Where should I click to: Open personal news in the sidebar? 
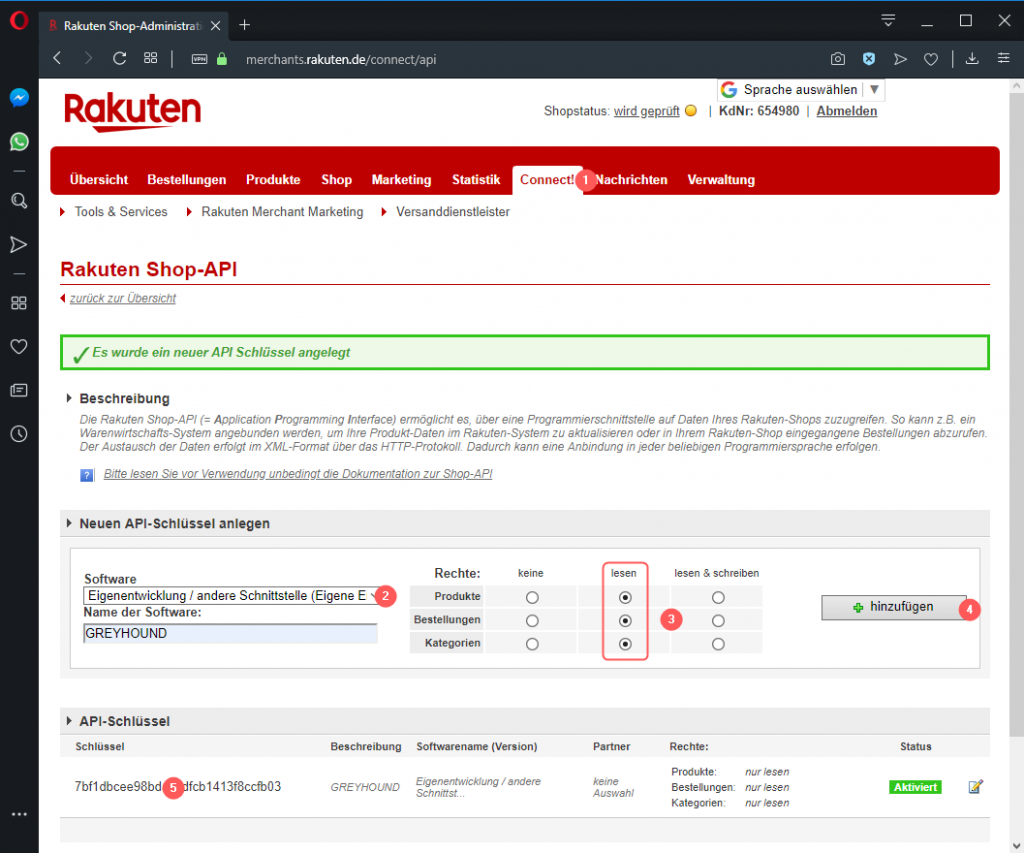click(x=19, y=391)
